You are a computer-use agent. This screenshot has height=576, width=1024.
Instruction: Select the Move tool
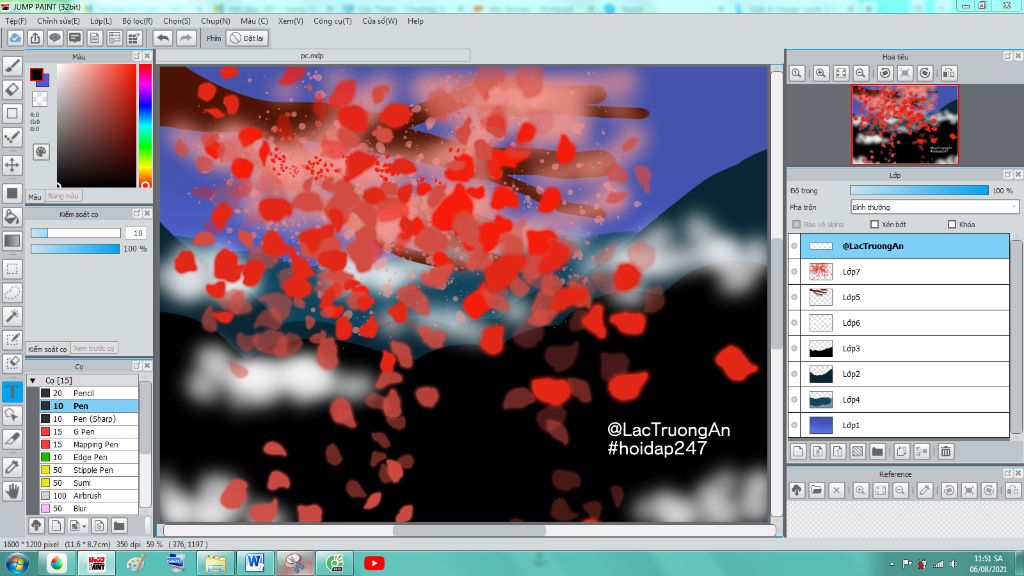(x=12, y=165)
